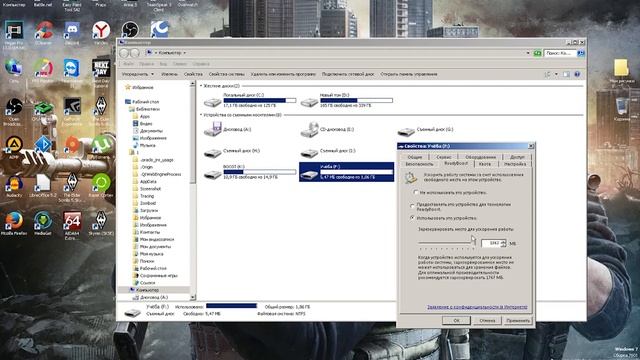640x360 pixels.
Task: Toggle the Explorer preview pane icon
Action: (x=566, y=74)
